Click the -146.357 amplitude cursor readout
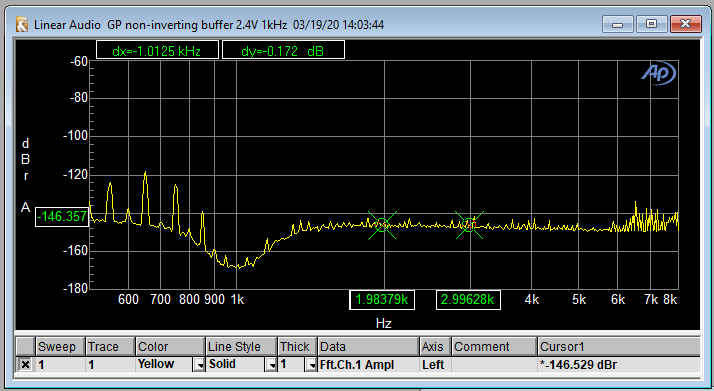This screenshot has width=714, height=391. tap(61, 217)
